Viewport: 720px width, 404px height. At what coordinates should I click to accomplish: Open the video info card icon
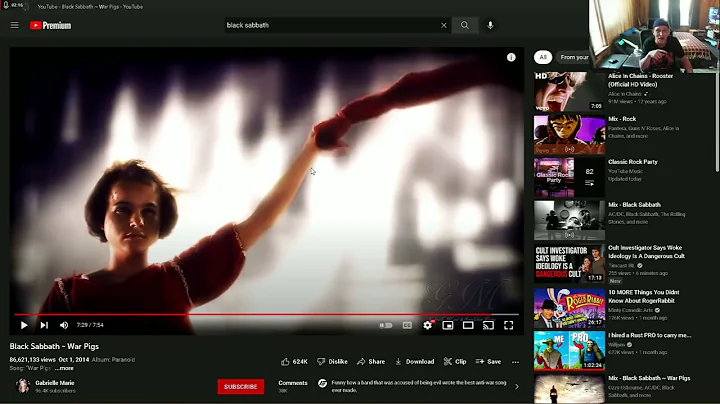click(x=511, y=57)
